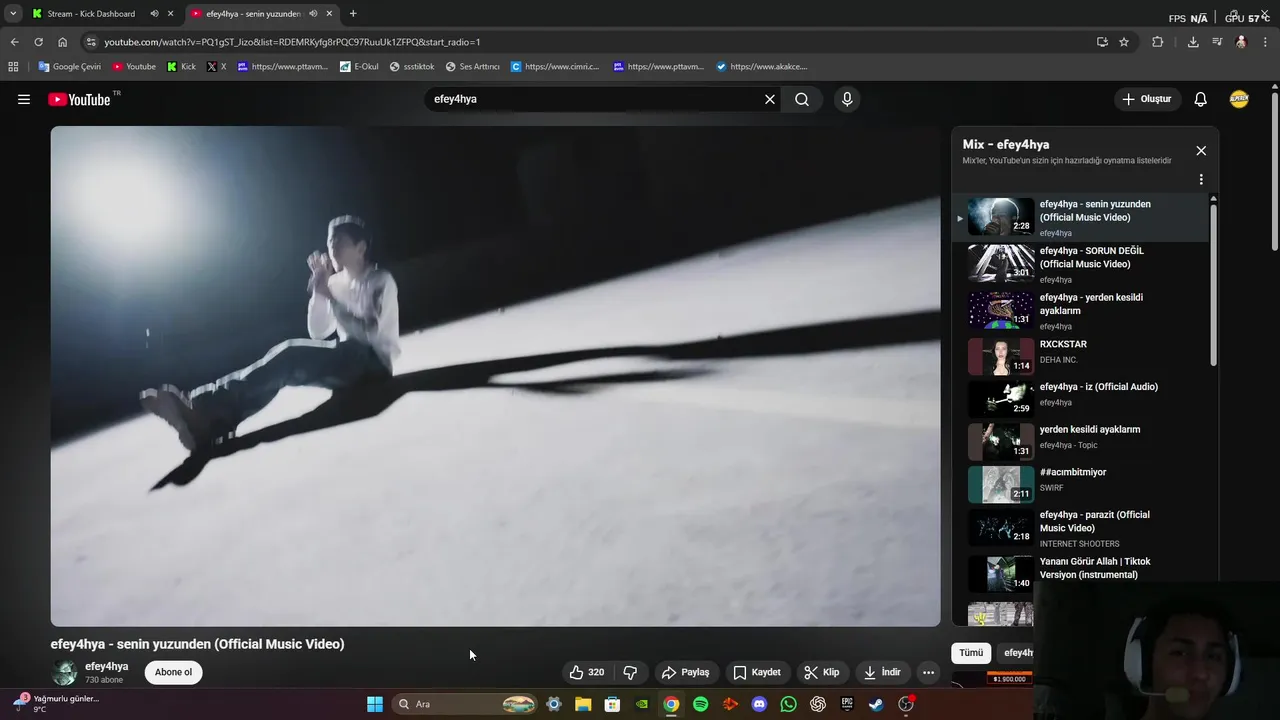Mute the YouTube tab audio

point(313,14)
